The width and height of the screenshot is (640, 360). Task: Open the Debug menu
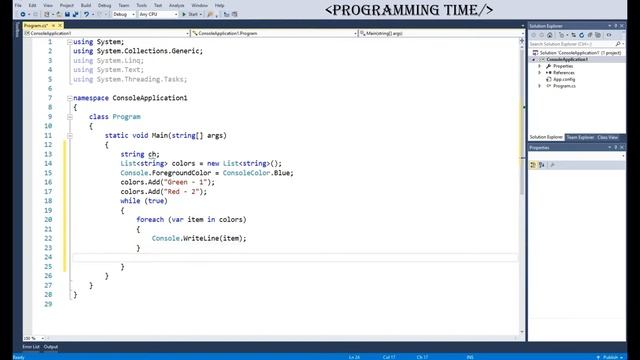pos(104,5)
